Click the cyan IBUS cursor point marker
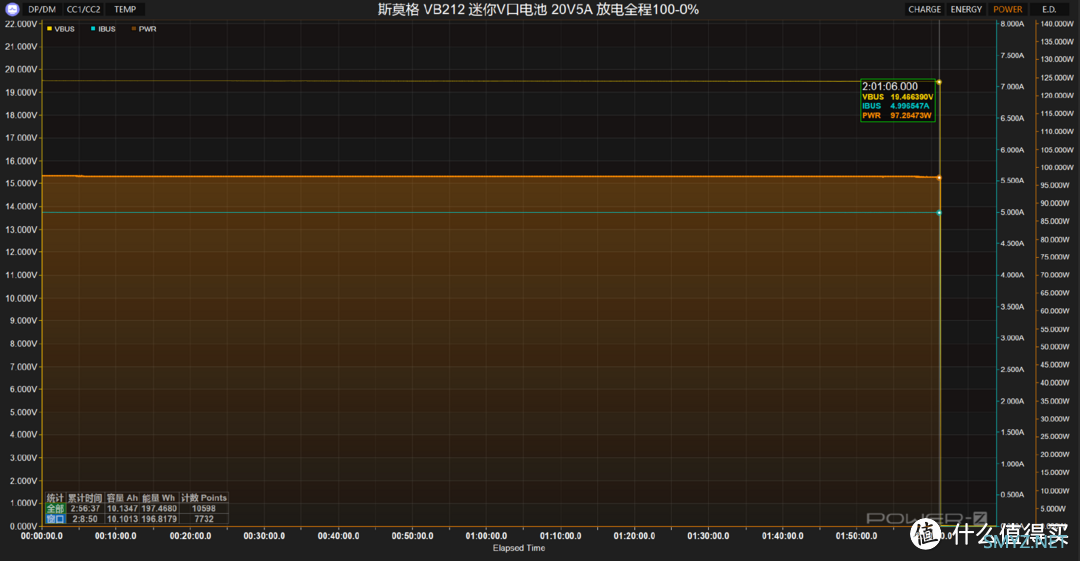 pos(939,213)
